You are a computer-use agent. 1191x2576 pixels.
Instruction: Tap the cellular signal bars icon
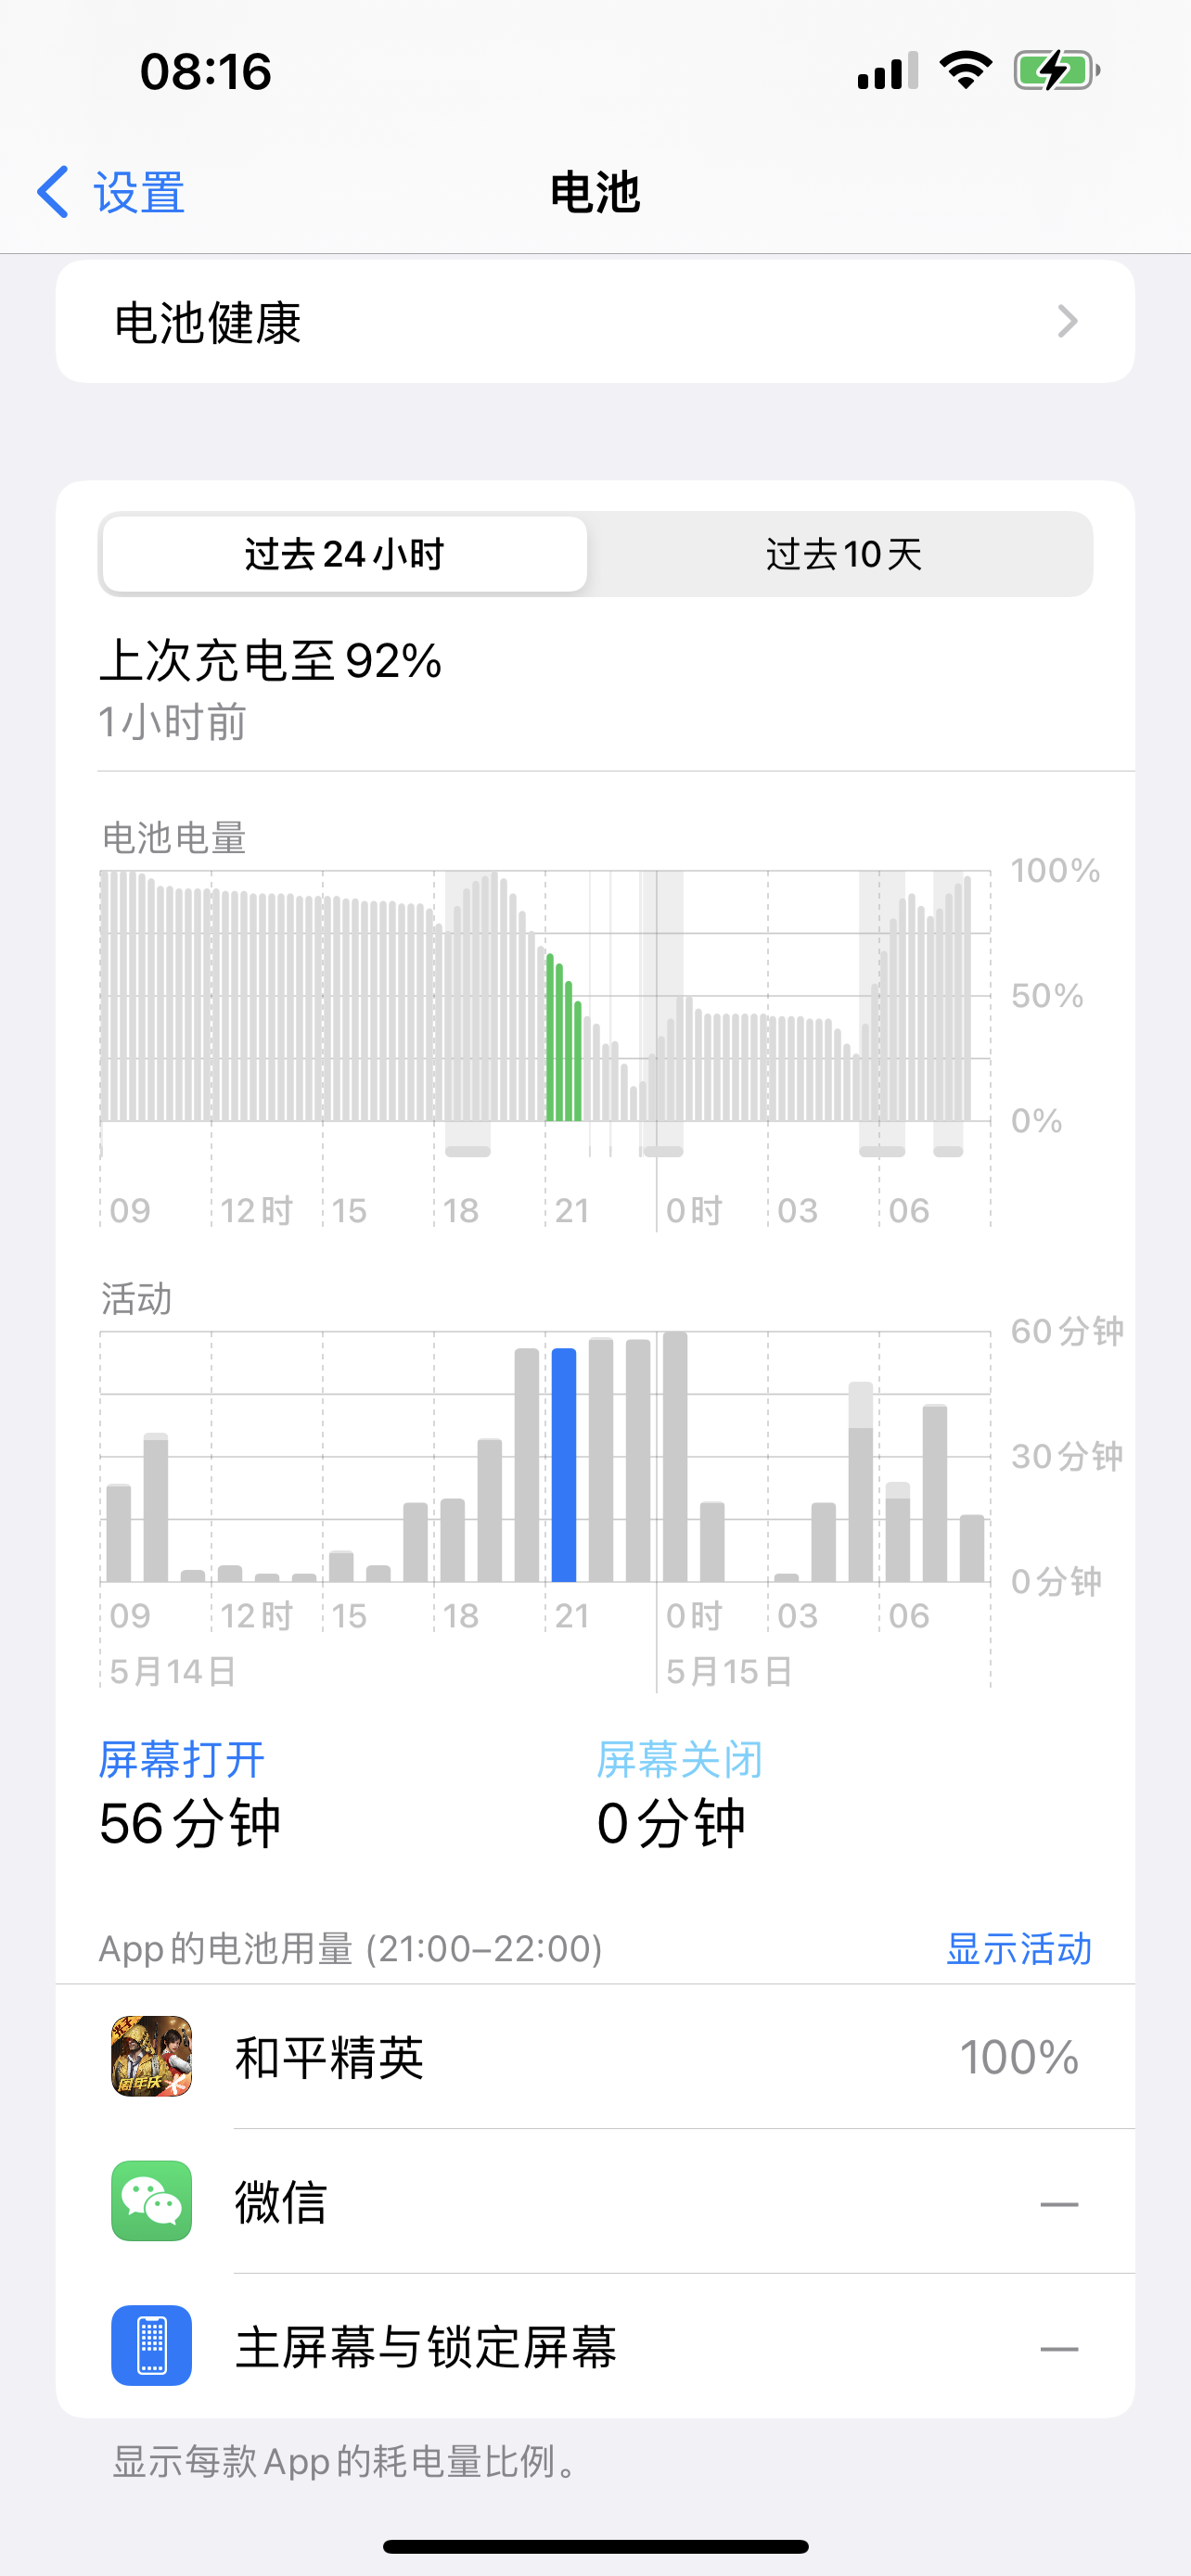point(887,71)
